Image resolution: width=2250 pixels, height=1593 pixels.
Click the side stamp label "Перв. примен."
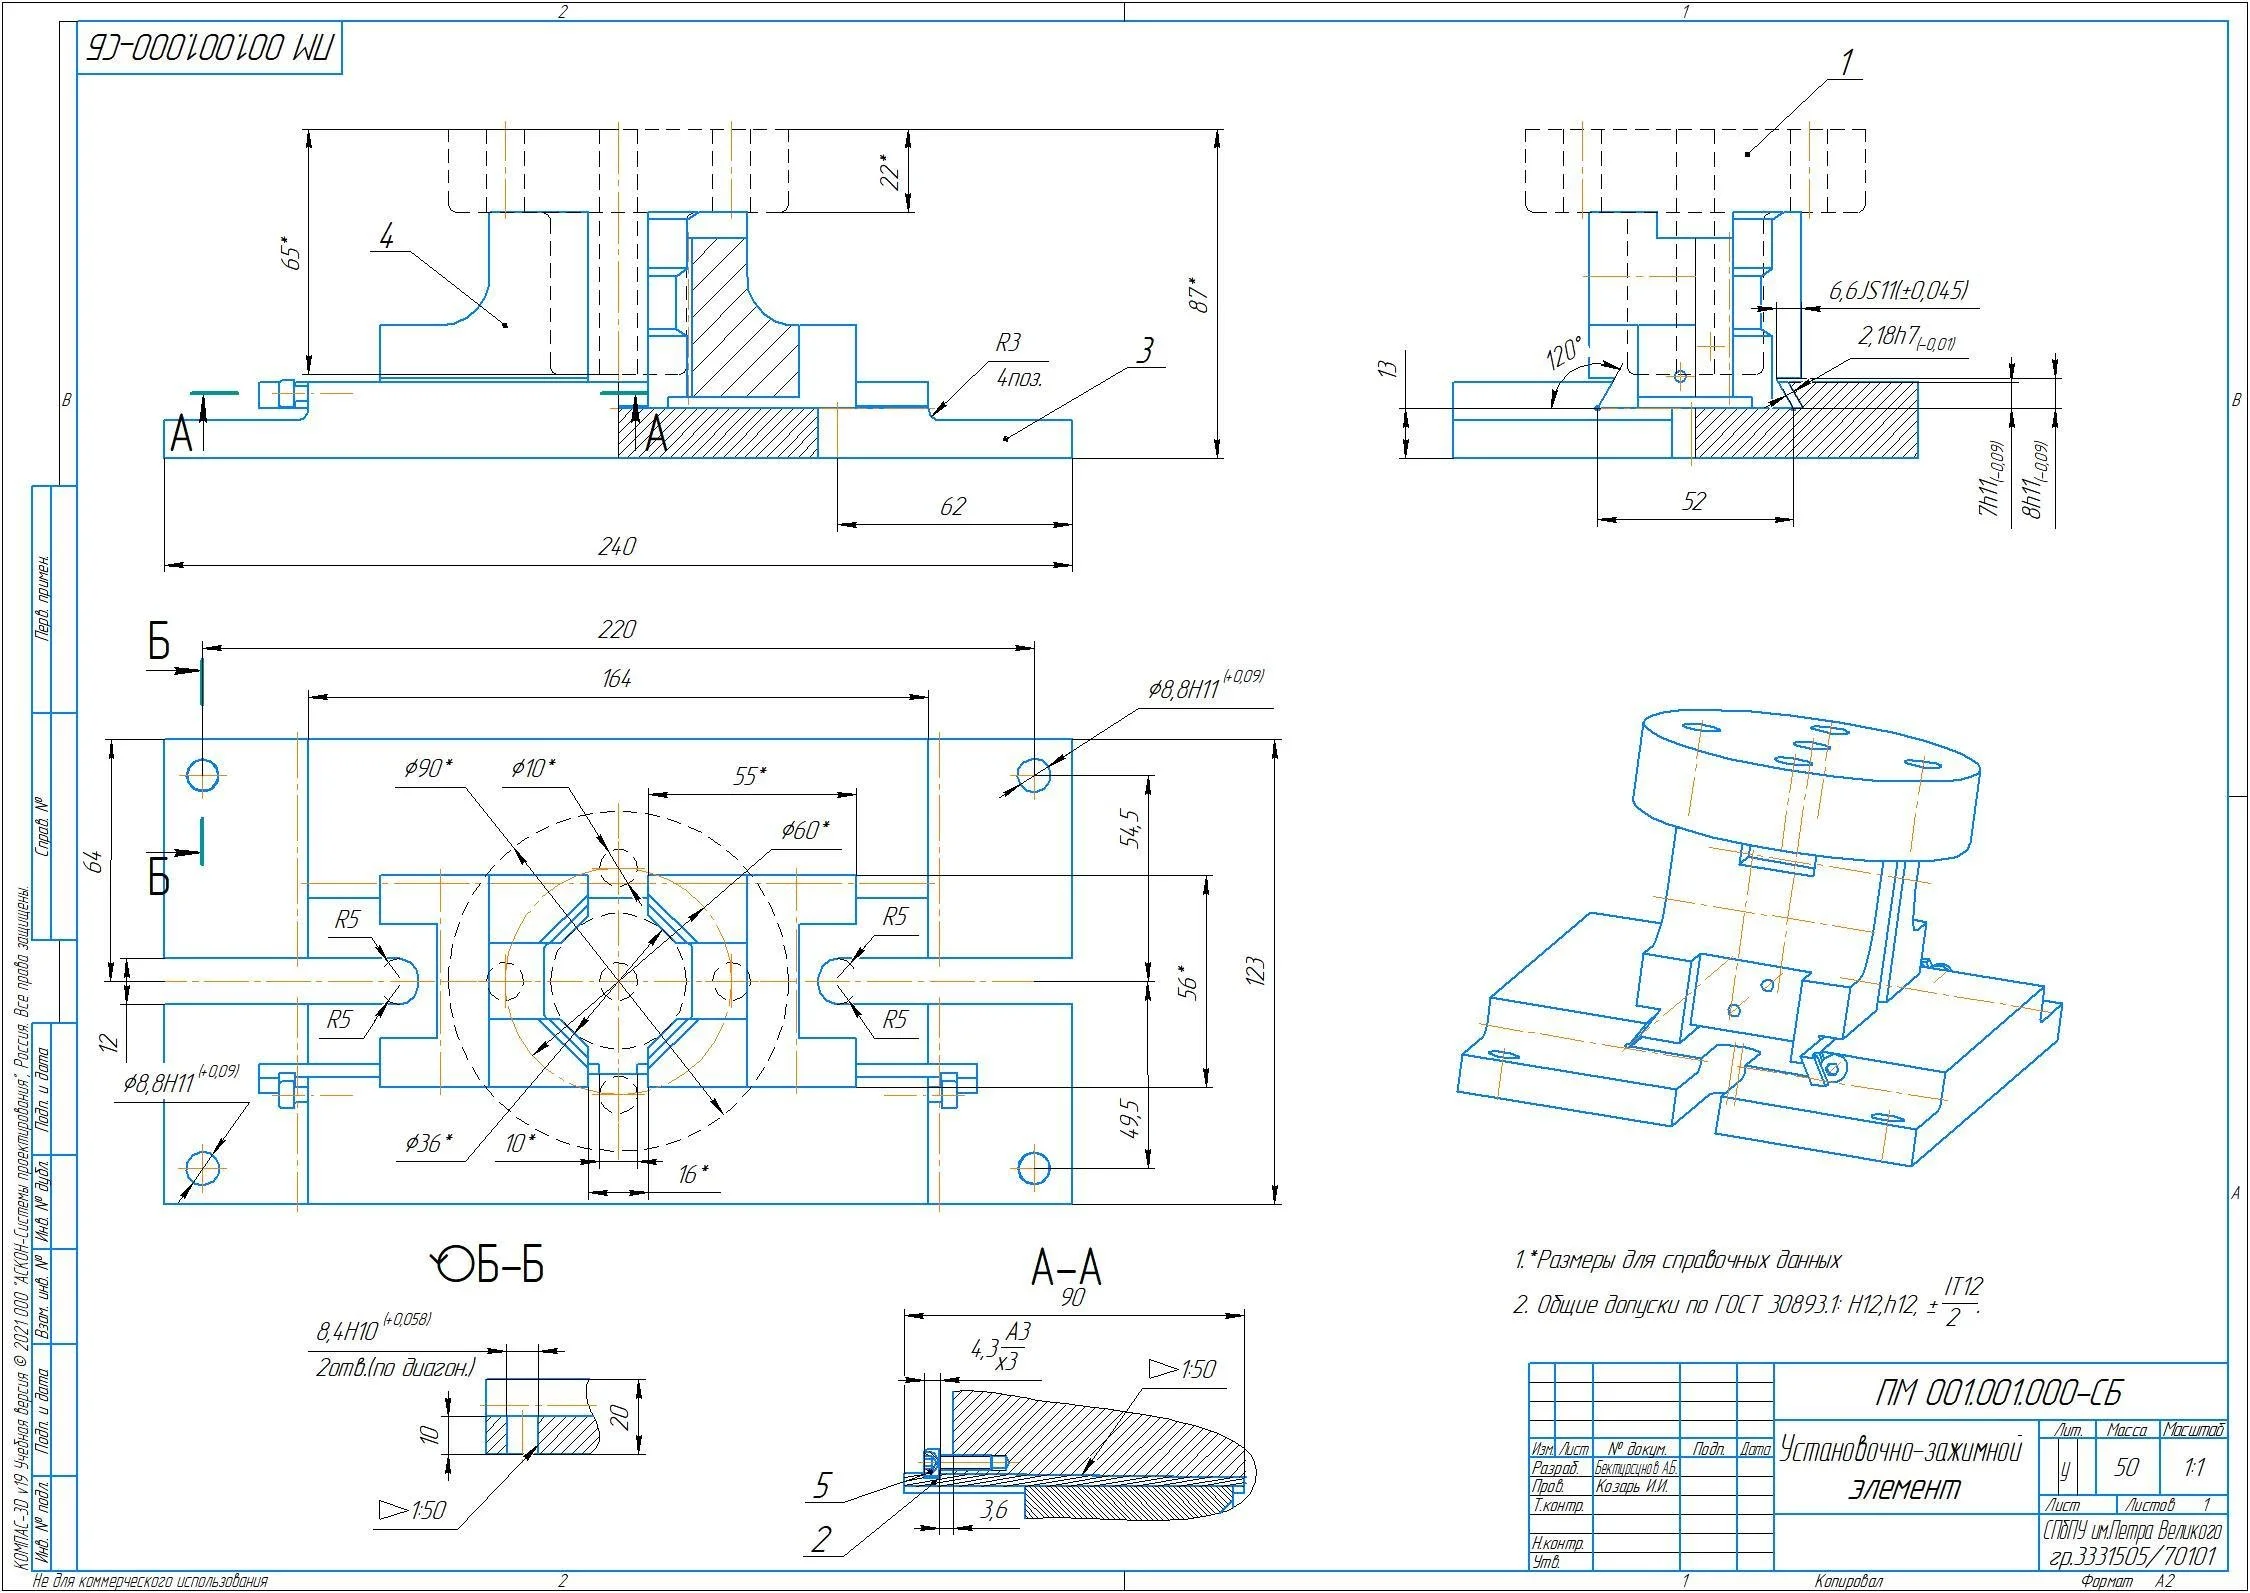click(43, 598)
